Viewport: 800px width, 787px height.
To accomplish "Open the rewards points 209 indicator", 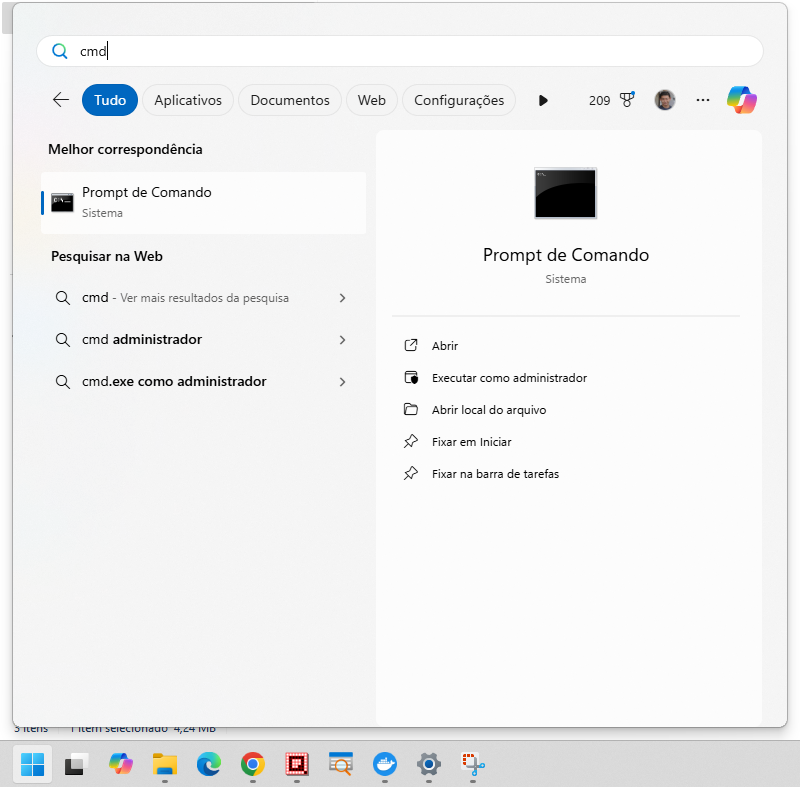I will [x=611, y=100].
